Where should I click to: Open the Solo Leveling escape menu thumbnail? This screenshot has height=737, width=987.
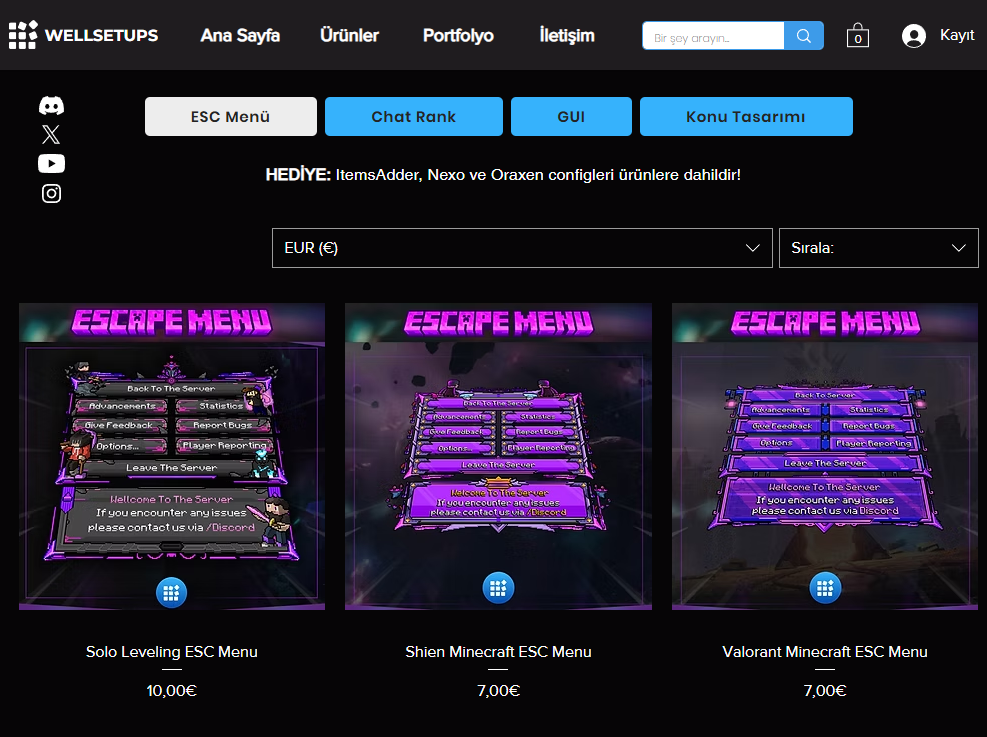(x=172, y=456)
